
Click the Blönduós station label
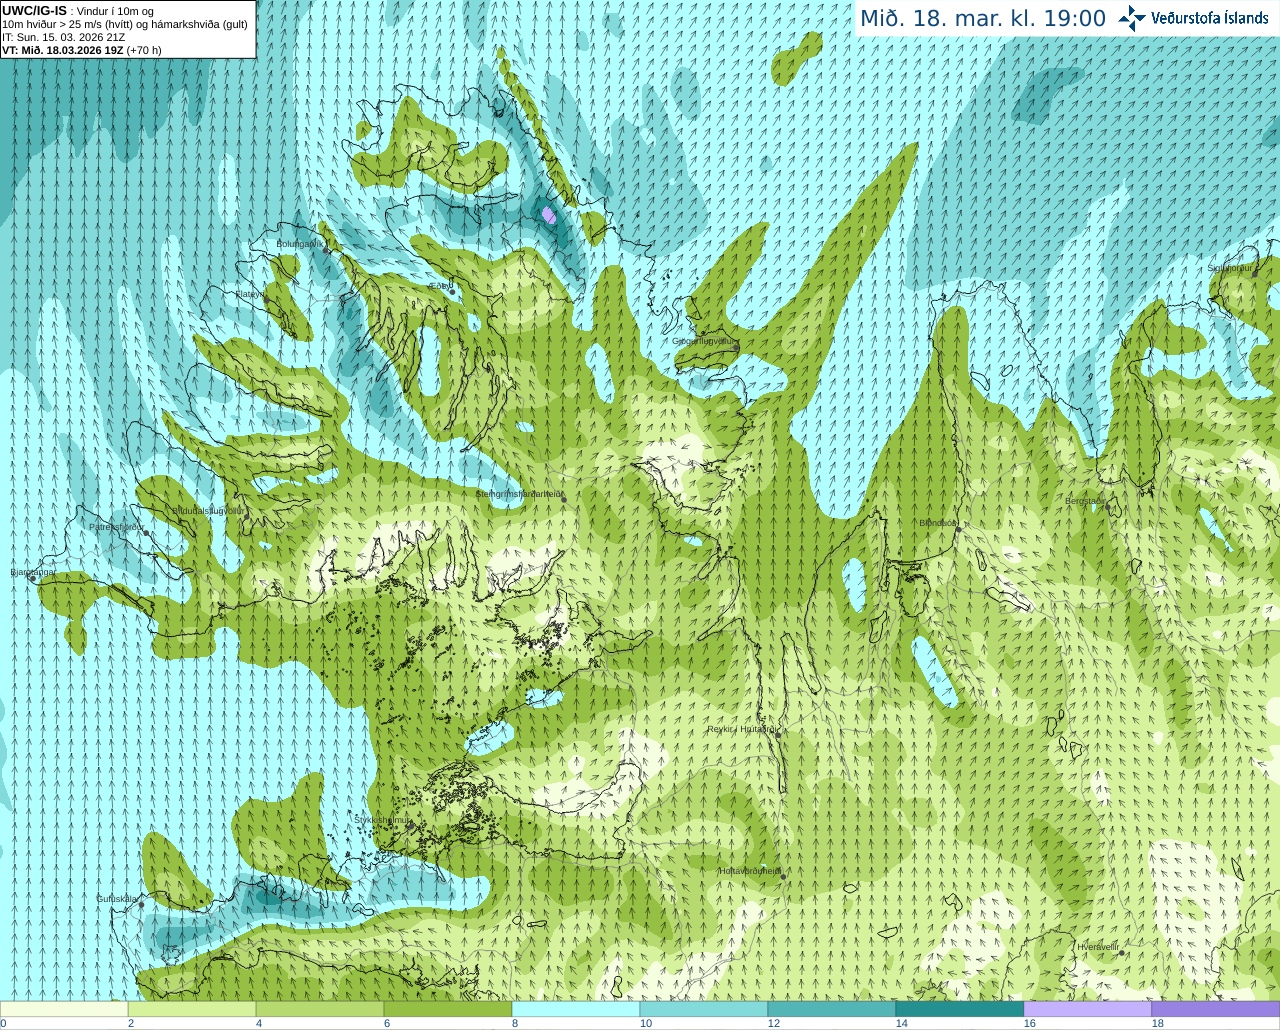[x=937, y=522]
